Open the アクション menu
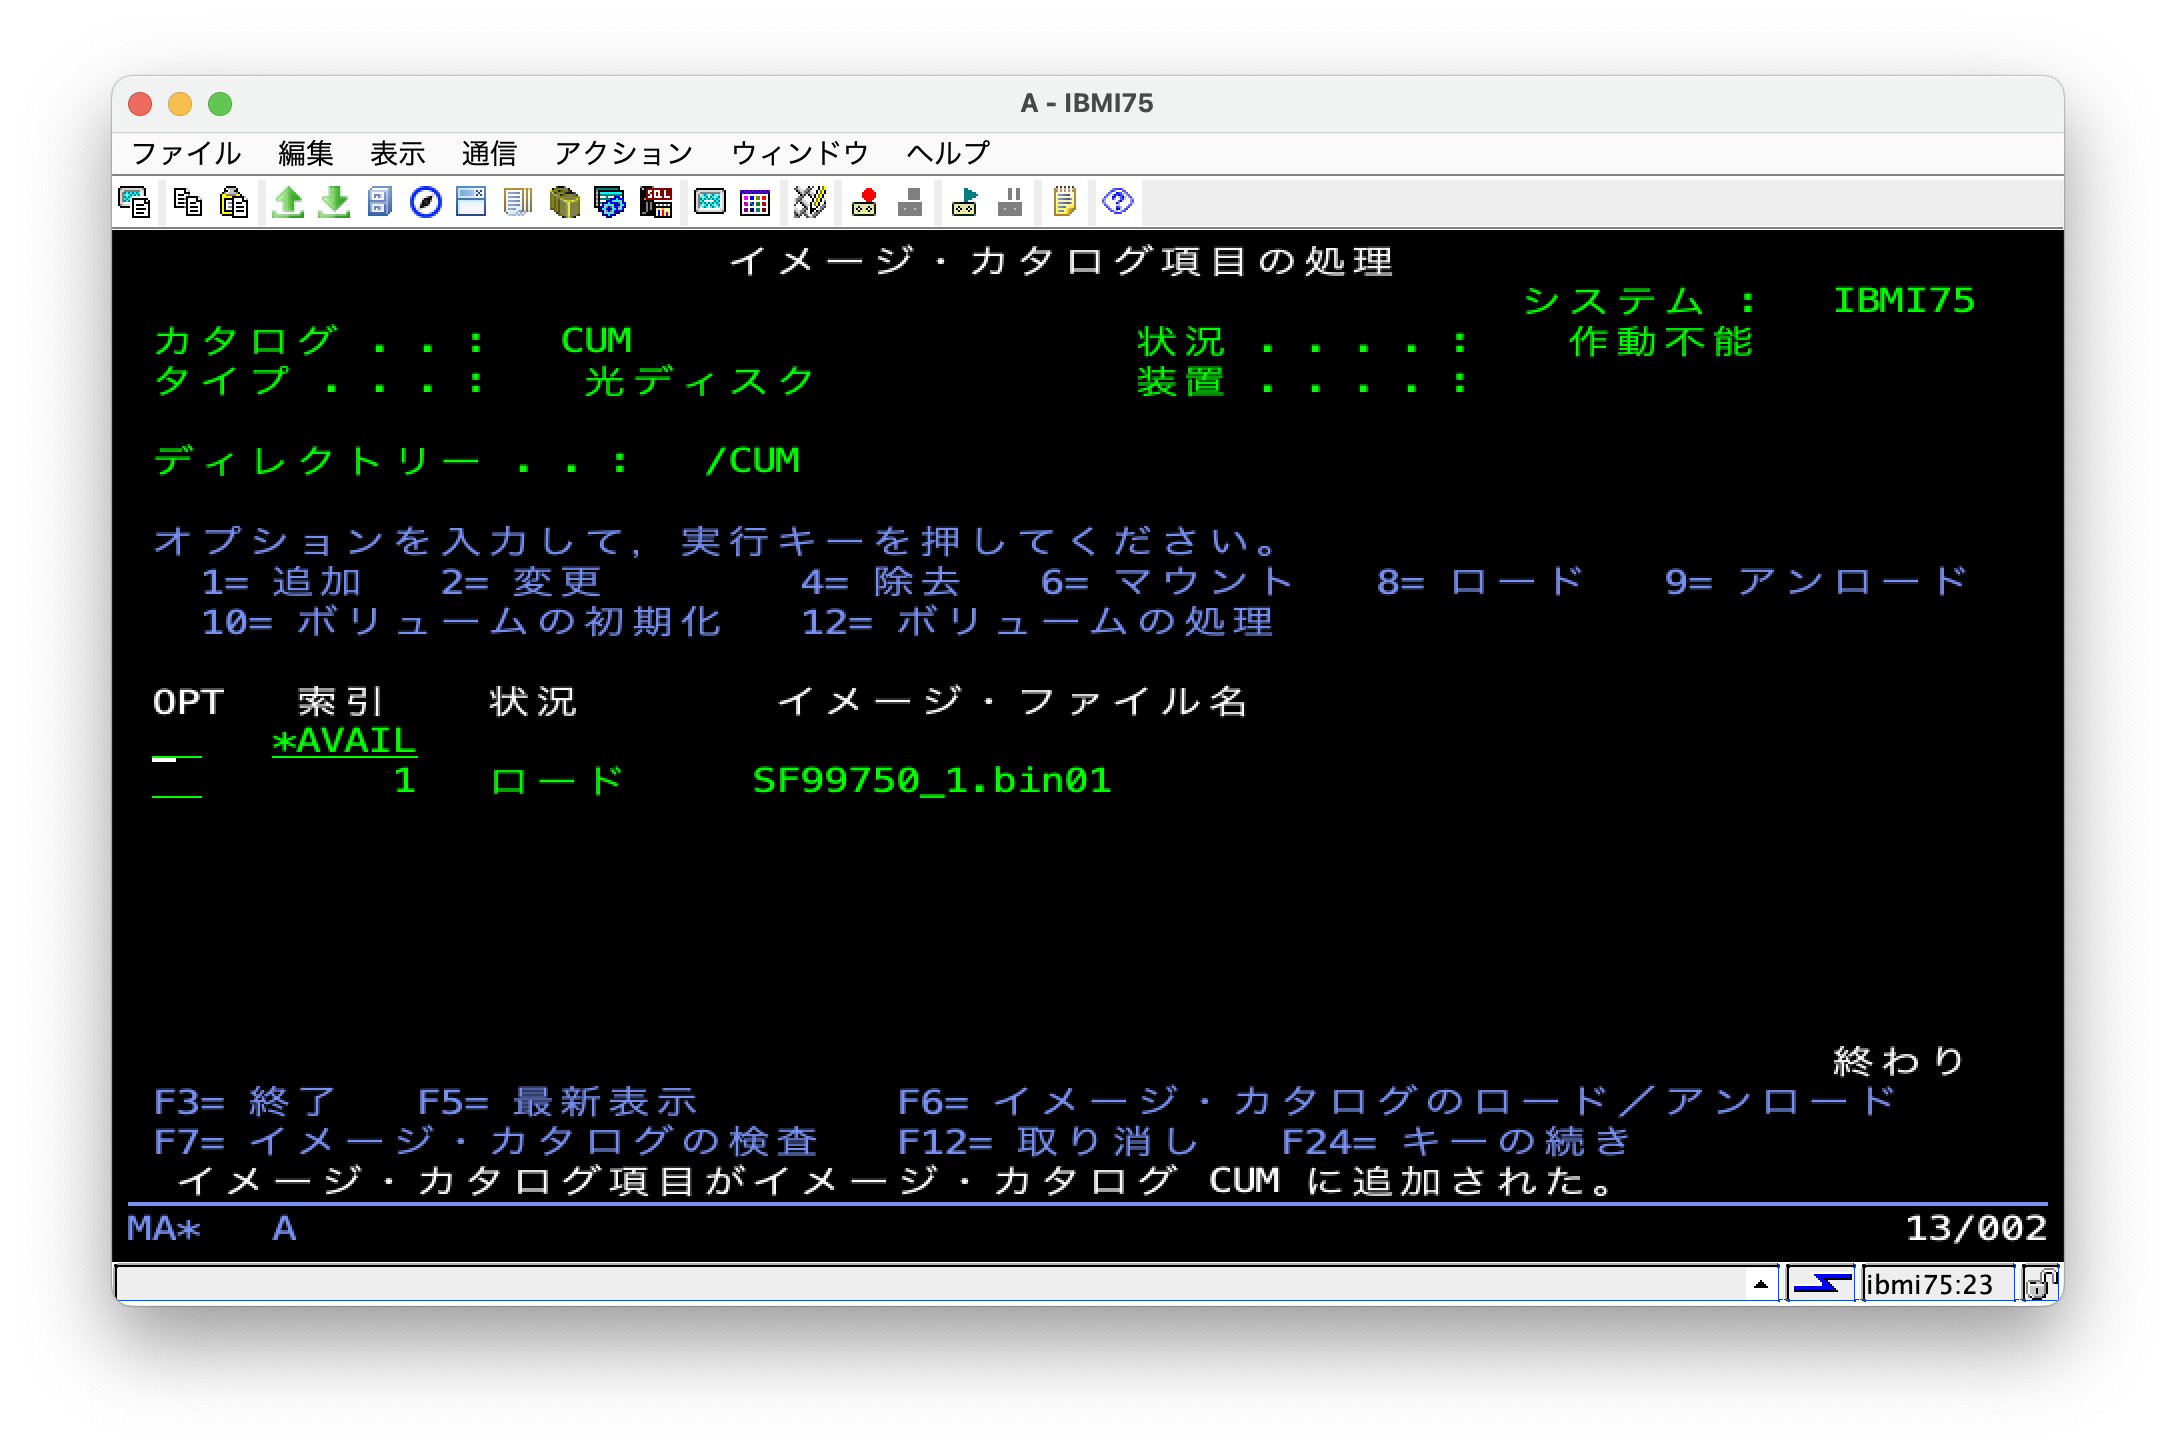Image resolution: width=2176 pixels, height=1454 pixels. [x=623, y=153]
